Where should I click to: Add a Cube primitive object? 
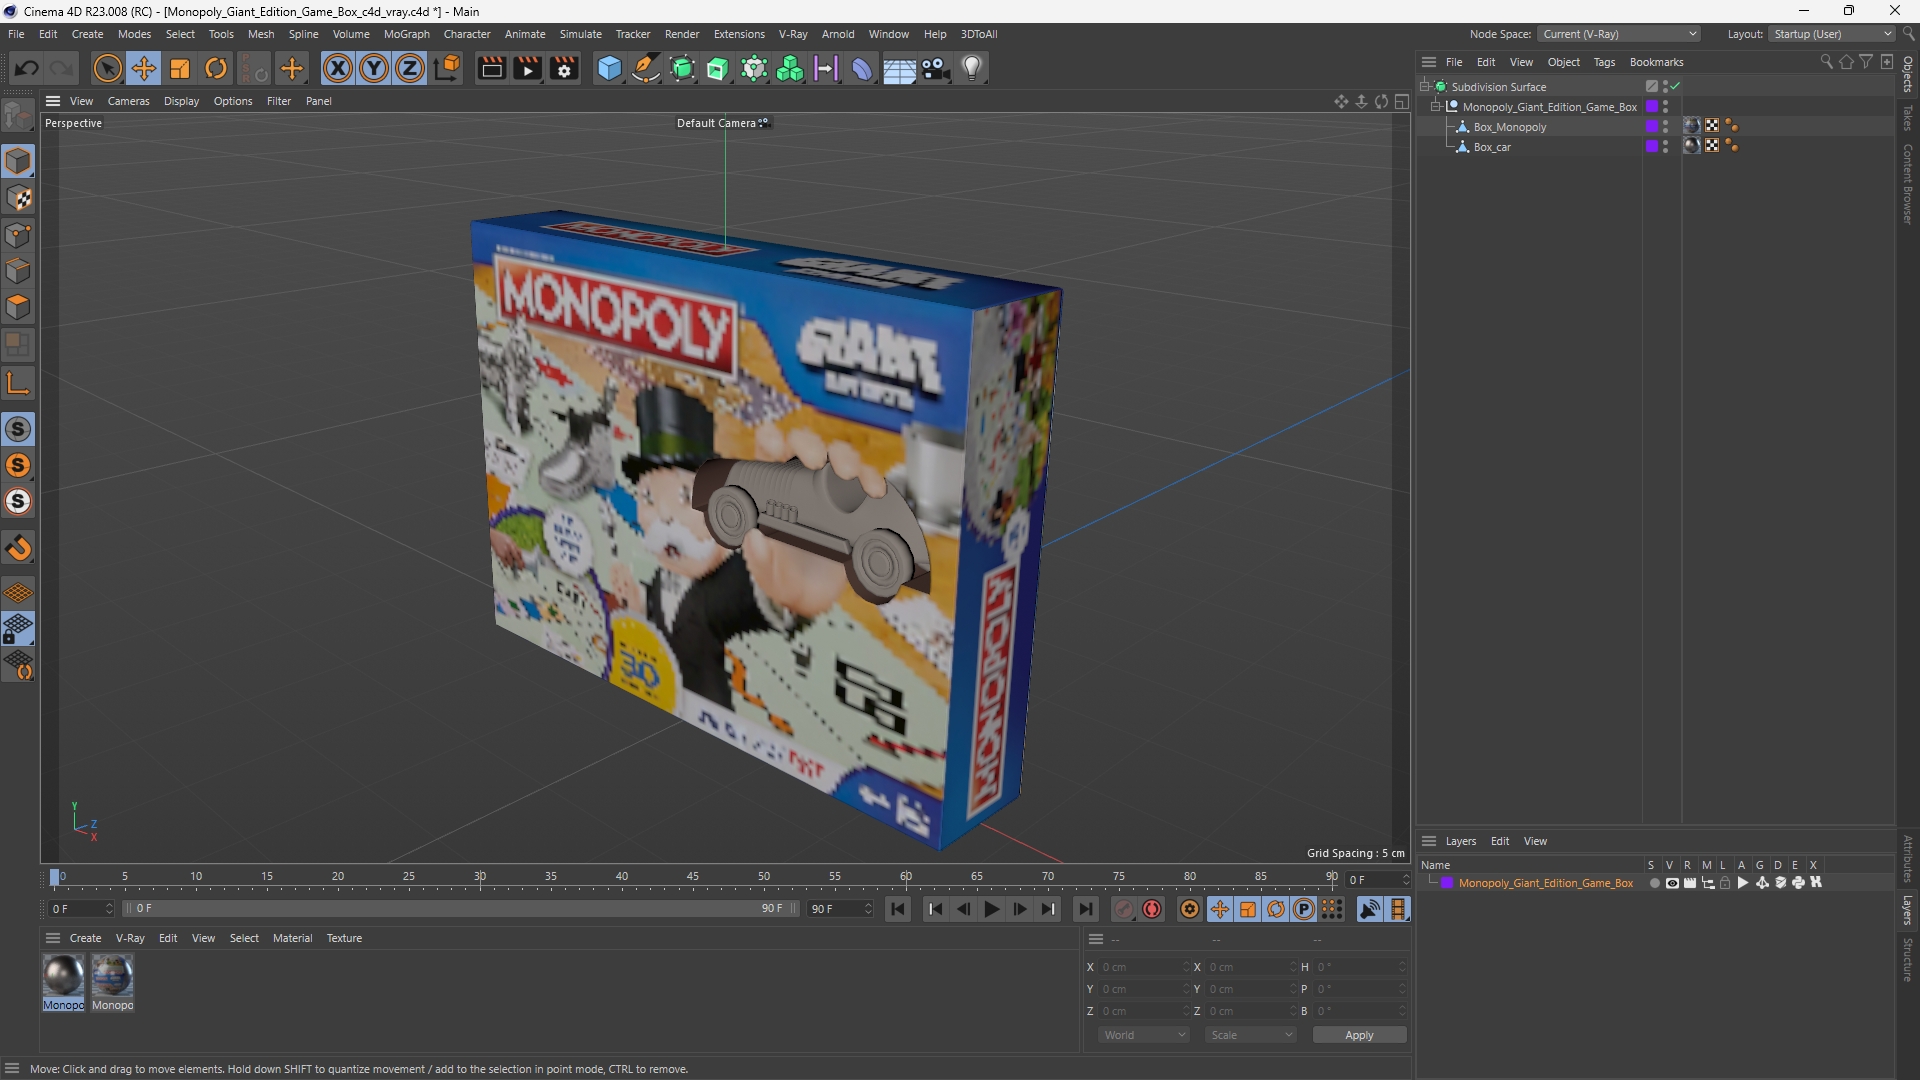click(609, 68)
